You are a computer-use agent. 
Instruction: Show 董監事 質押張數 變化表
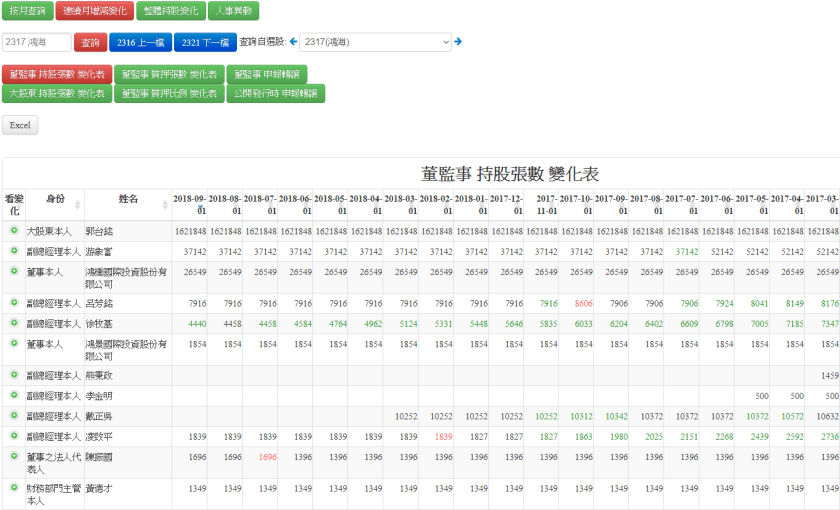pyautogui.click(x=167, y=74)
